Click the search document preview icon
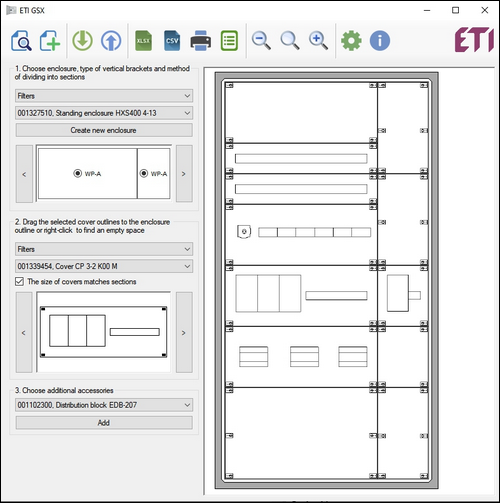 point(21,41)
